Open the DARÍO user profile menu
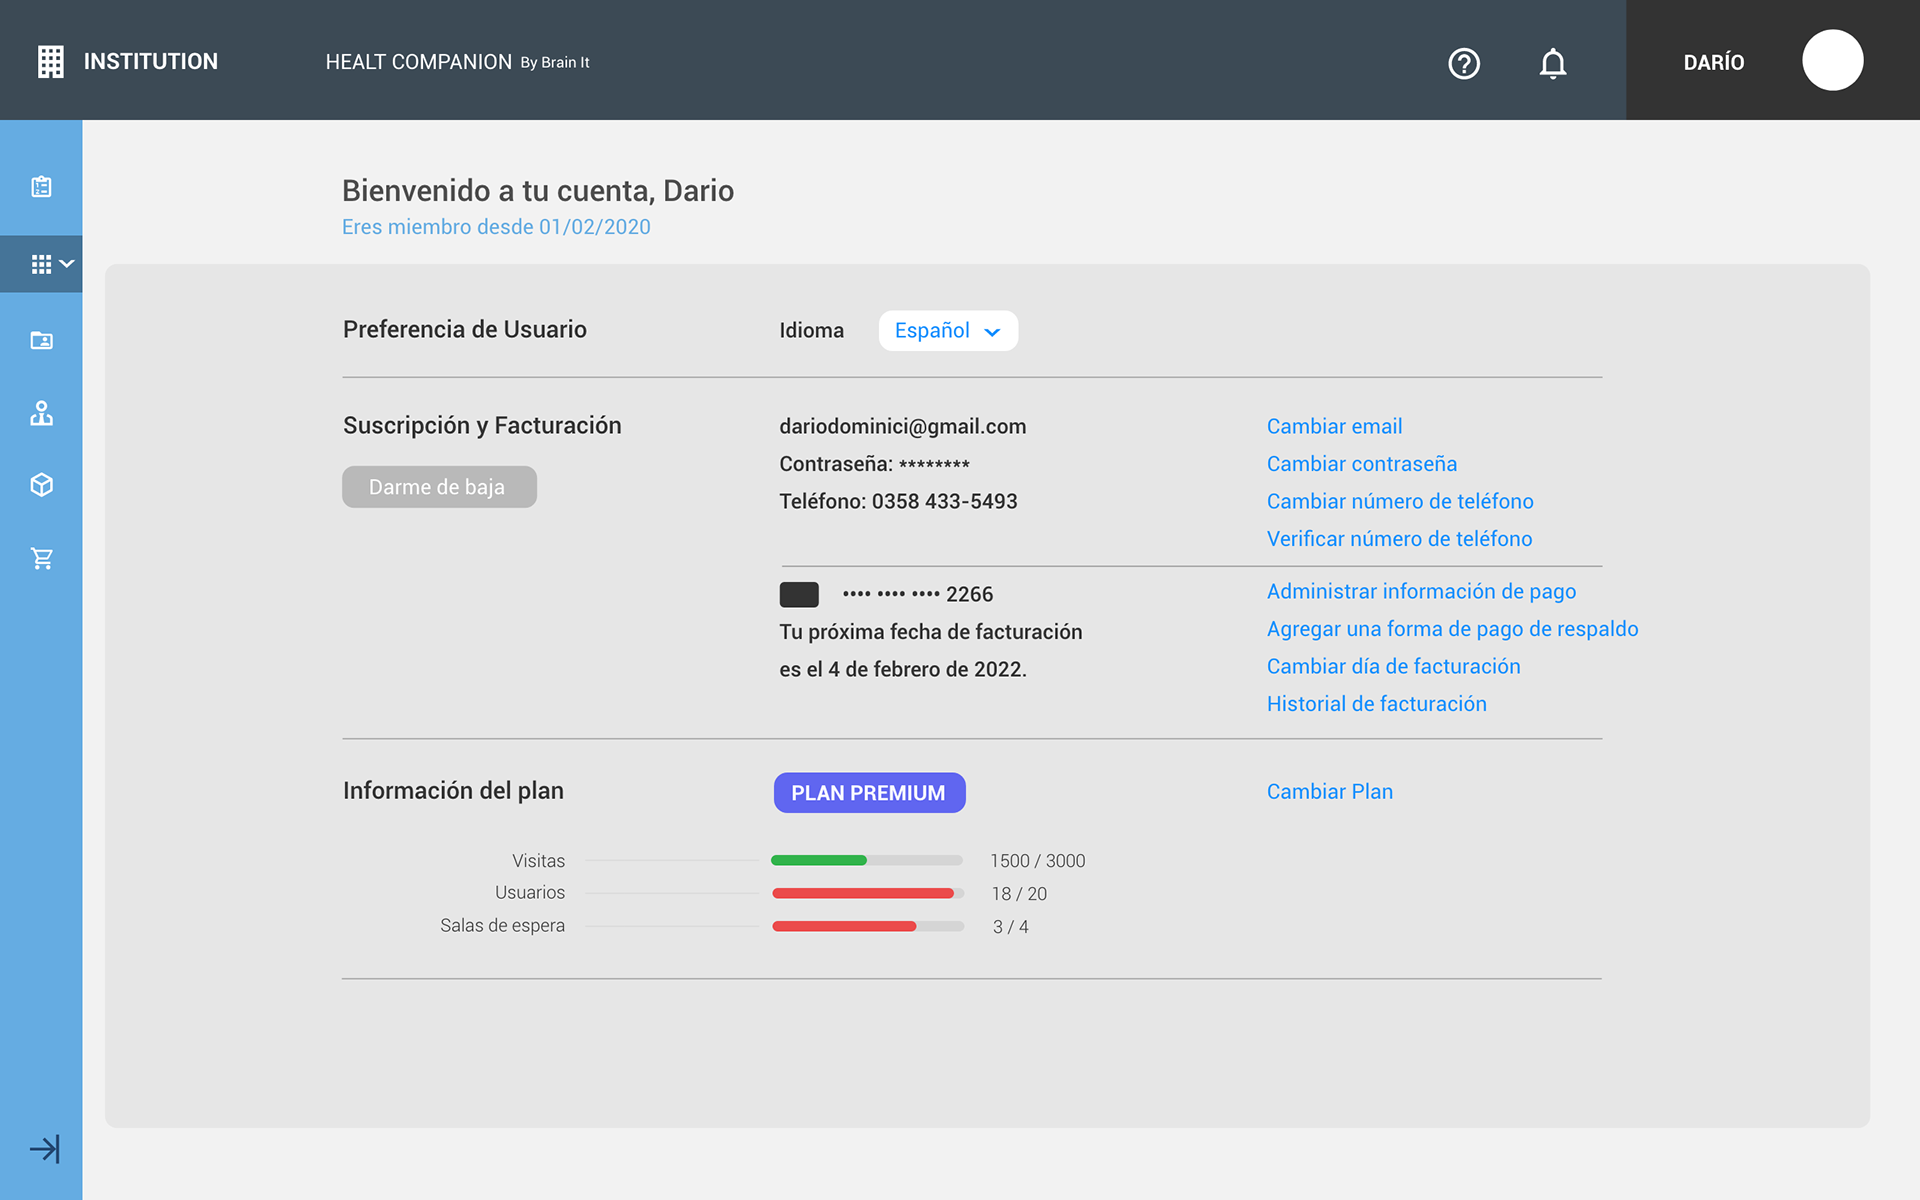The image size is (1920, 1200). pyautogui.click(x=1713, y=62)
